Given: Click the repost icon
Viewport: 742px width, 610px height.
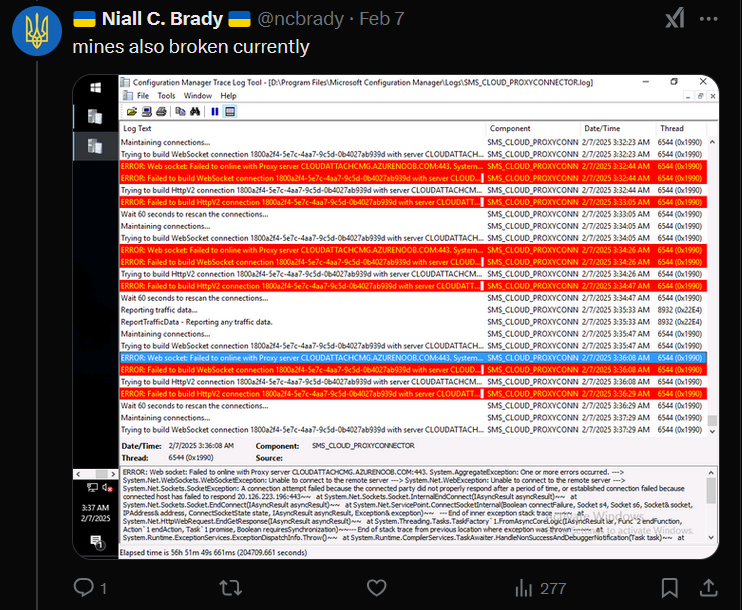Looking at the screenshot, I should (x=231, y=588).
